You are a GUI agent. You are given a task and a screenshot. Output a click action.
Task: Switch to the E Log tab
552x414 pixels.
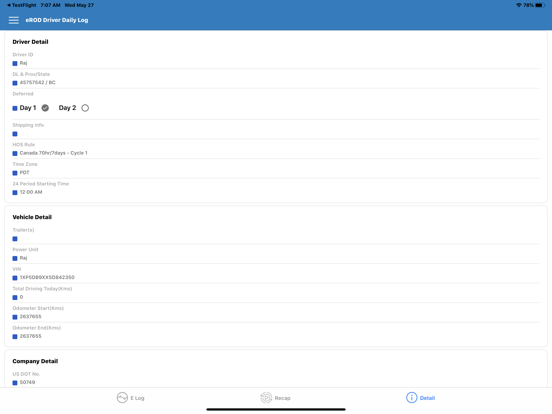131,398
